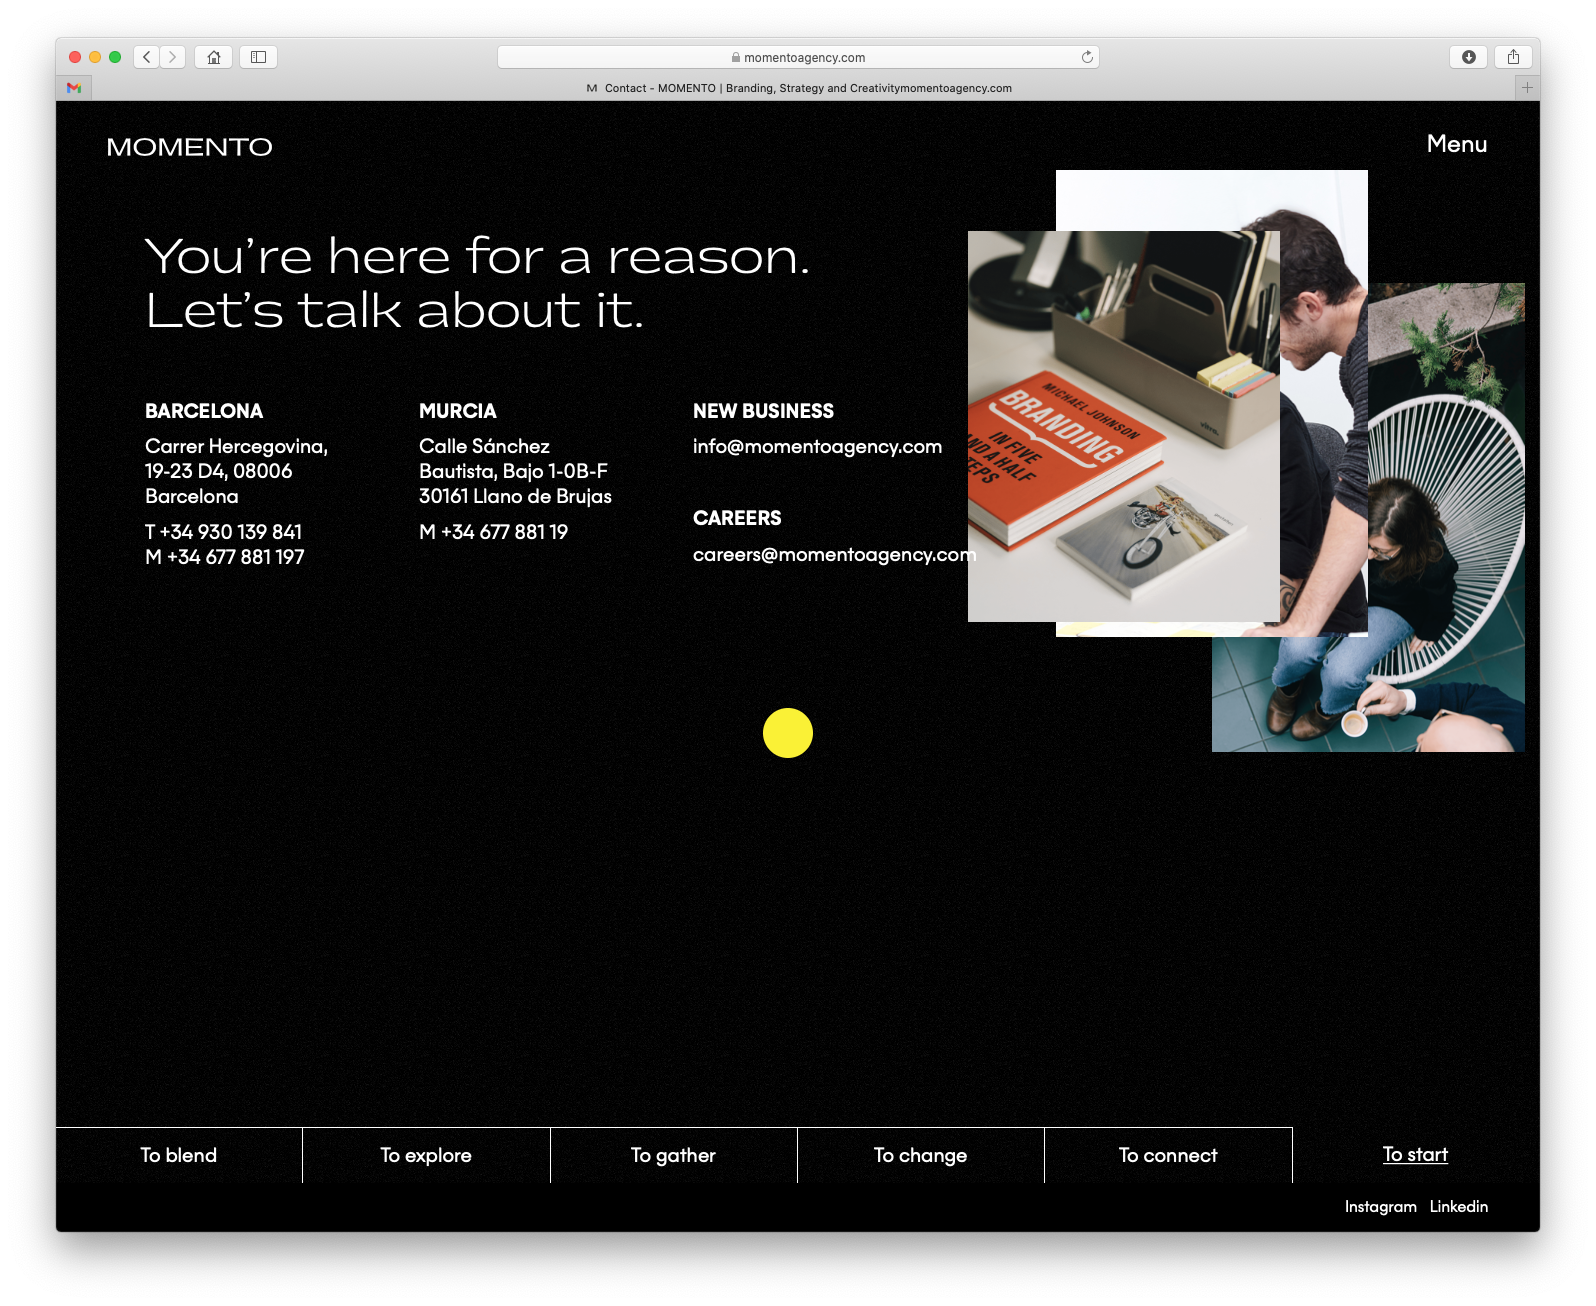This screenshot has height=1306, width=1596.
Task: Select the To connect tab
Action: [x=1167, y=1155]
